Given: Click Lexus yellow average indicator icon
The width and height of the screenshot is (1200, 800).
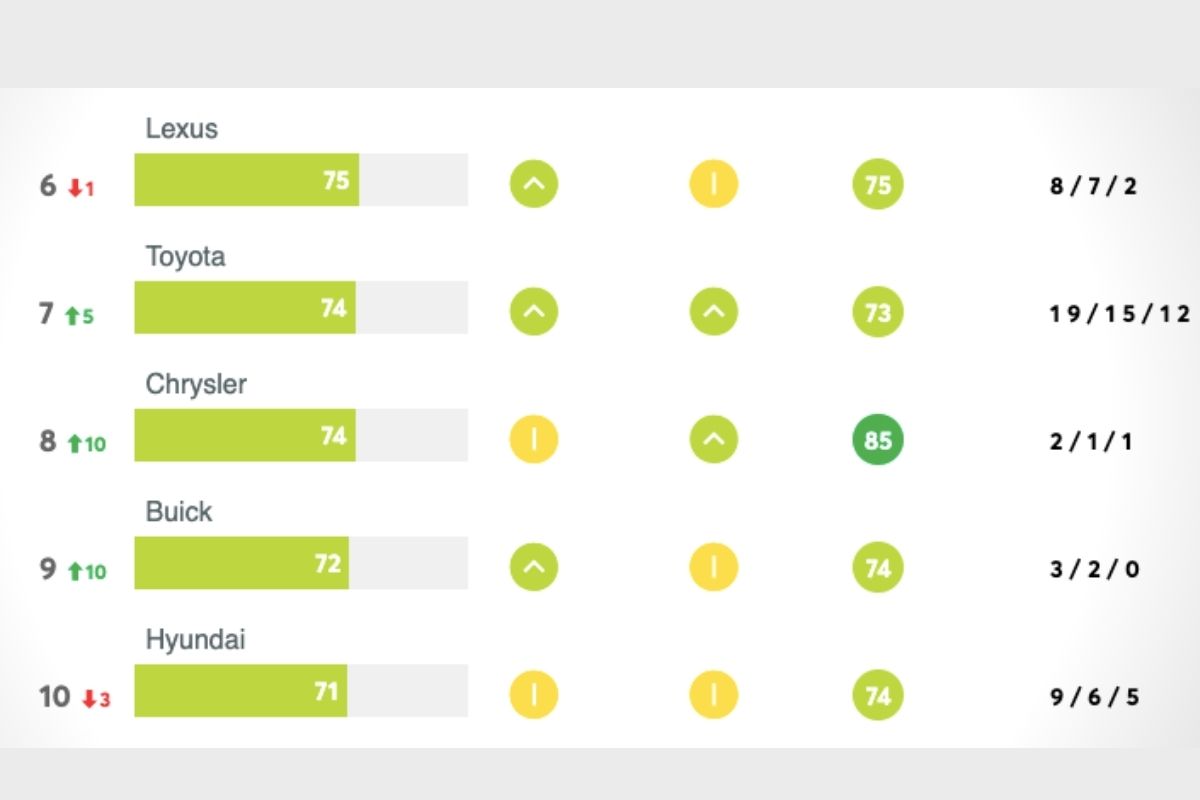Looking at the screenshot, I should coord(713,184).
